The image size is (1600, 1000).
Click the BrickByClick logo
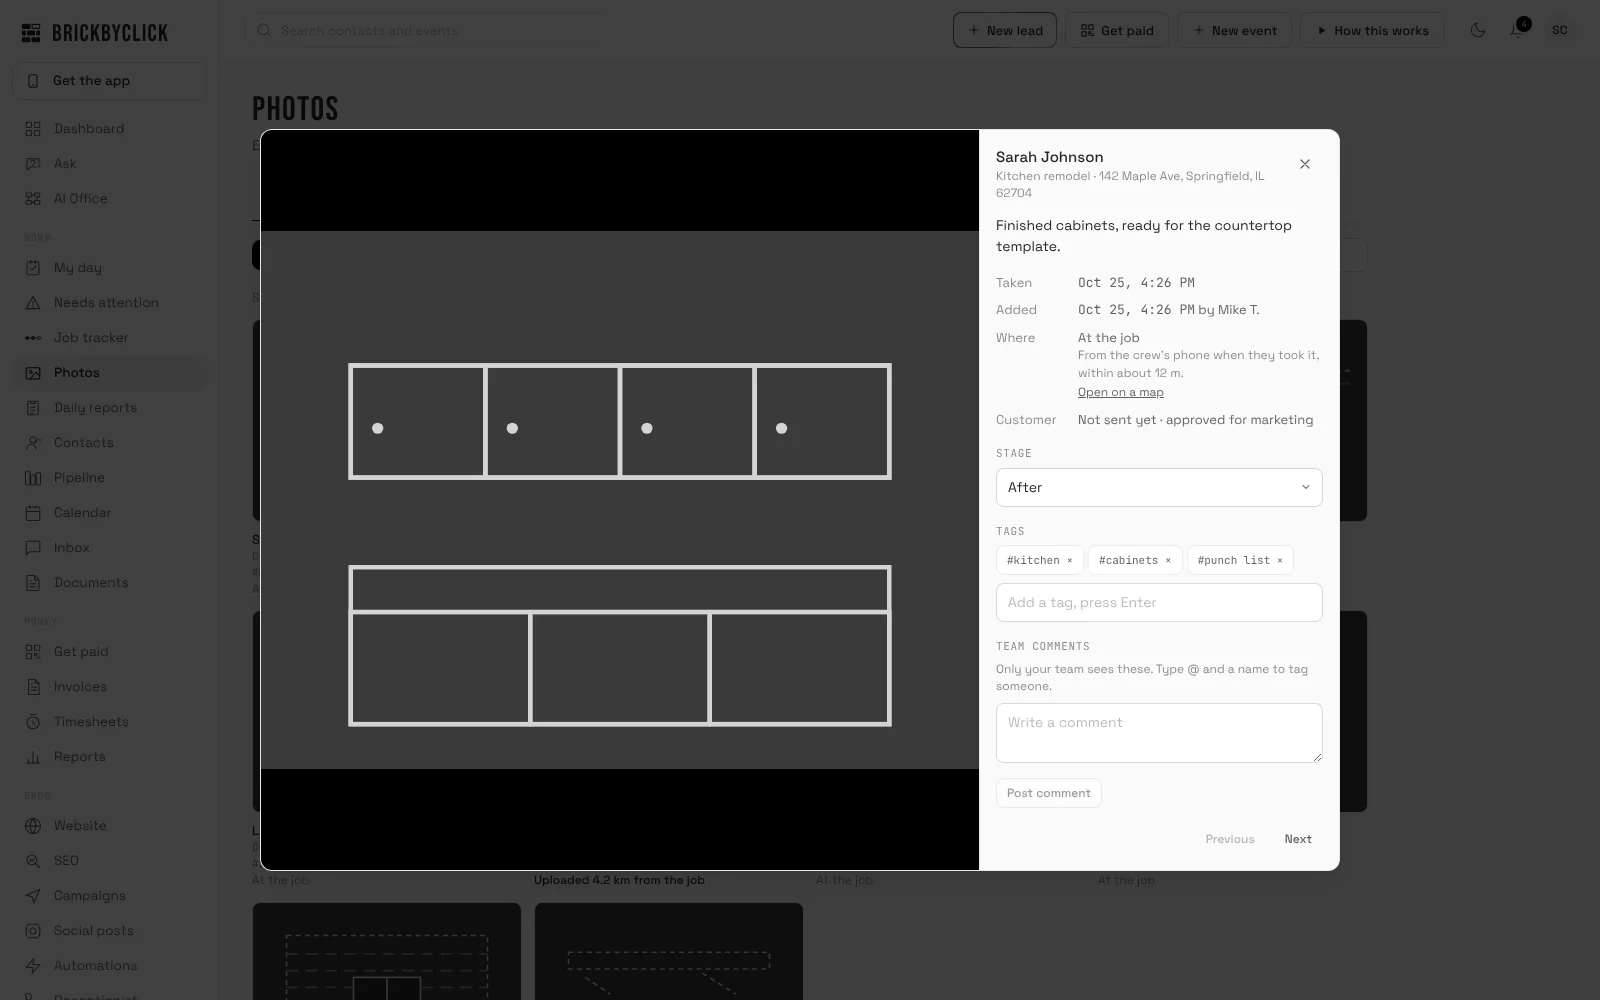click(95, 33)
